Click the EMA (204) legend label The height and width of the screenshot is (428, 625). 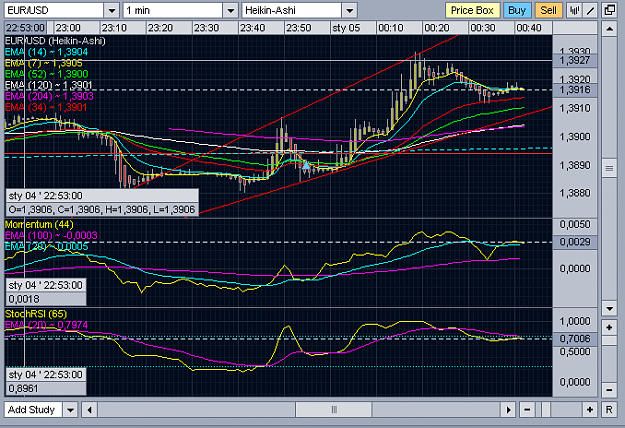click(49, 96)
